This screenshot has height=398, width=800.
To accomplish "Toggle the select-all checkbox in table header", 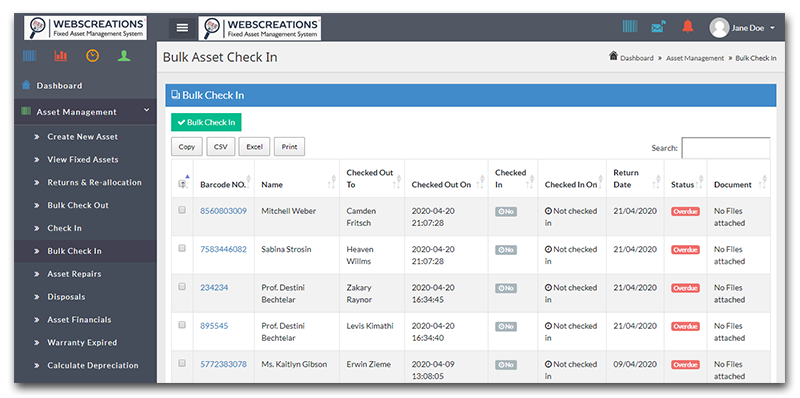I will (182, 184).
